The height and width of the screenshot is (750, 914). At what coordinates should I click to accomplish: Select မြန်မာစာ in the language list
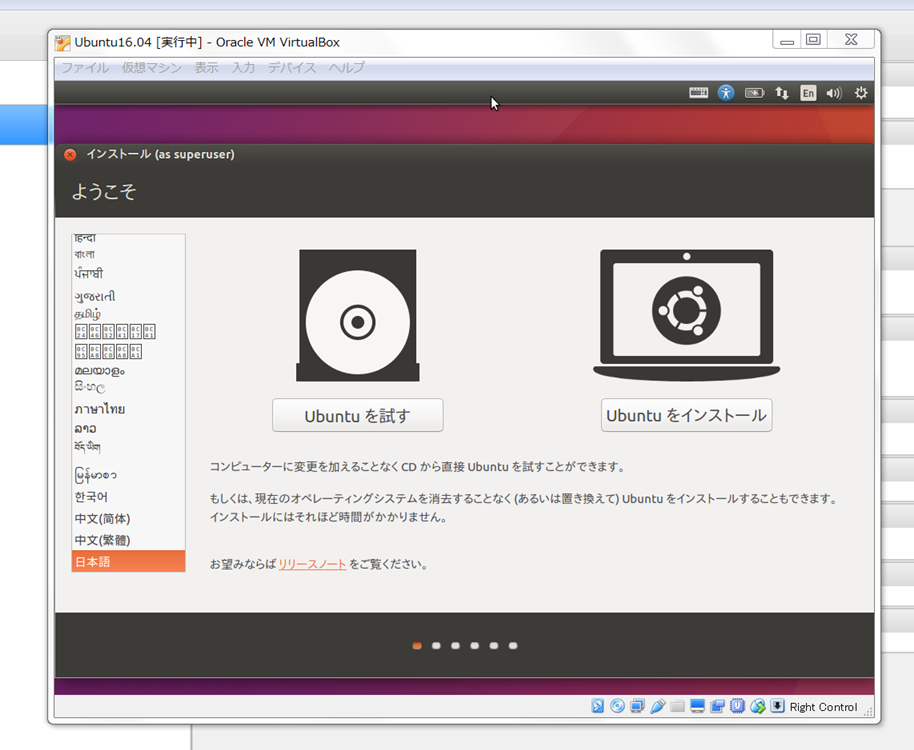(x=128, y=475)
